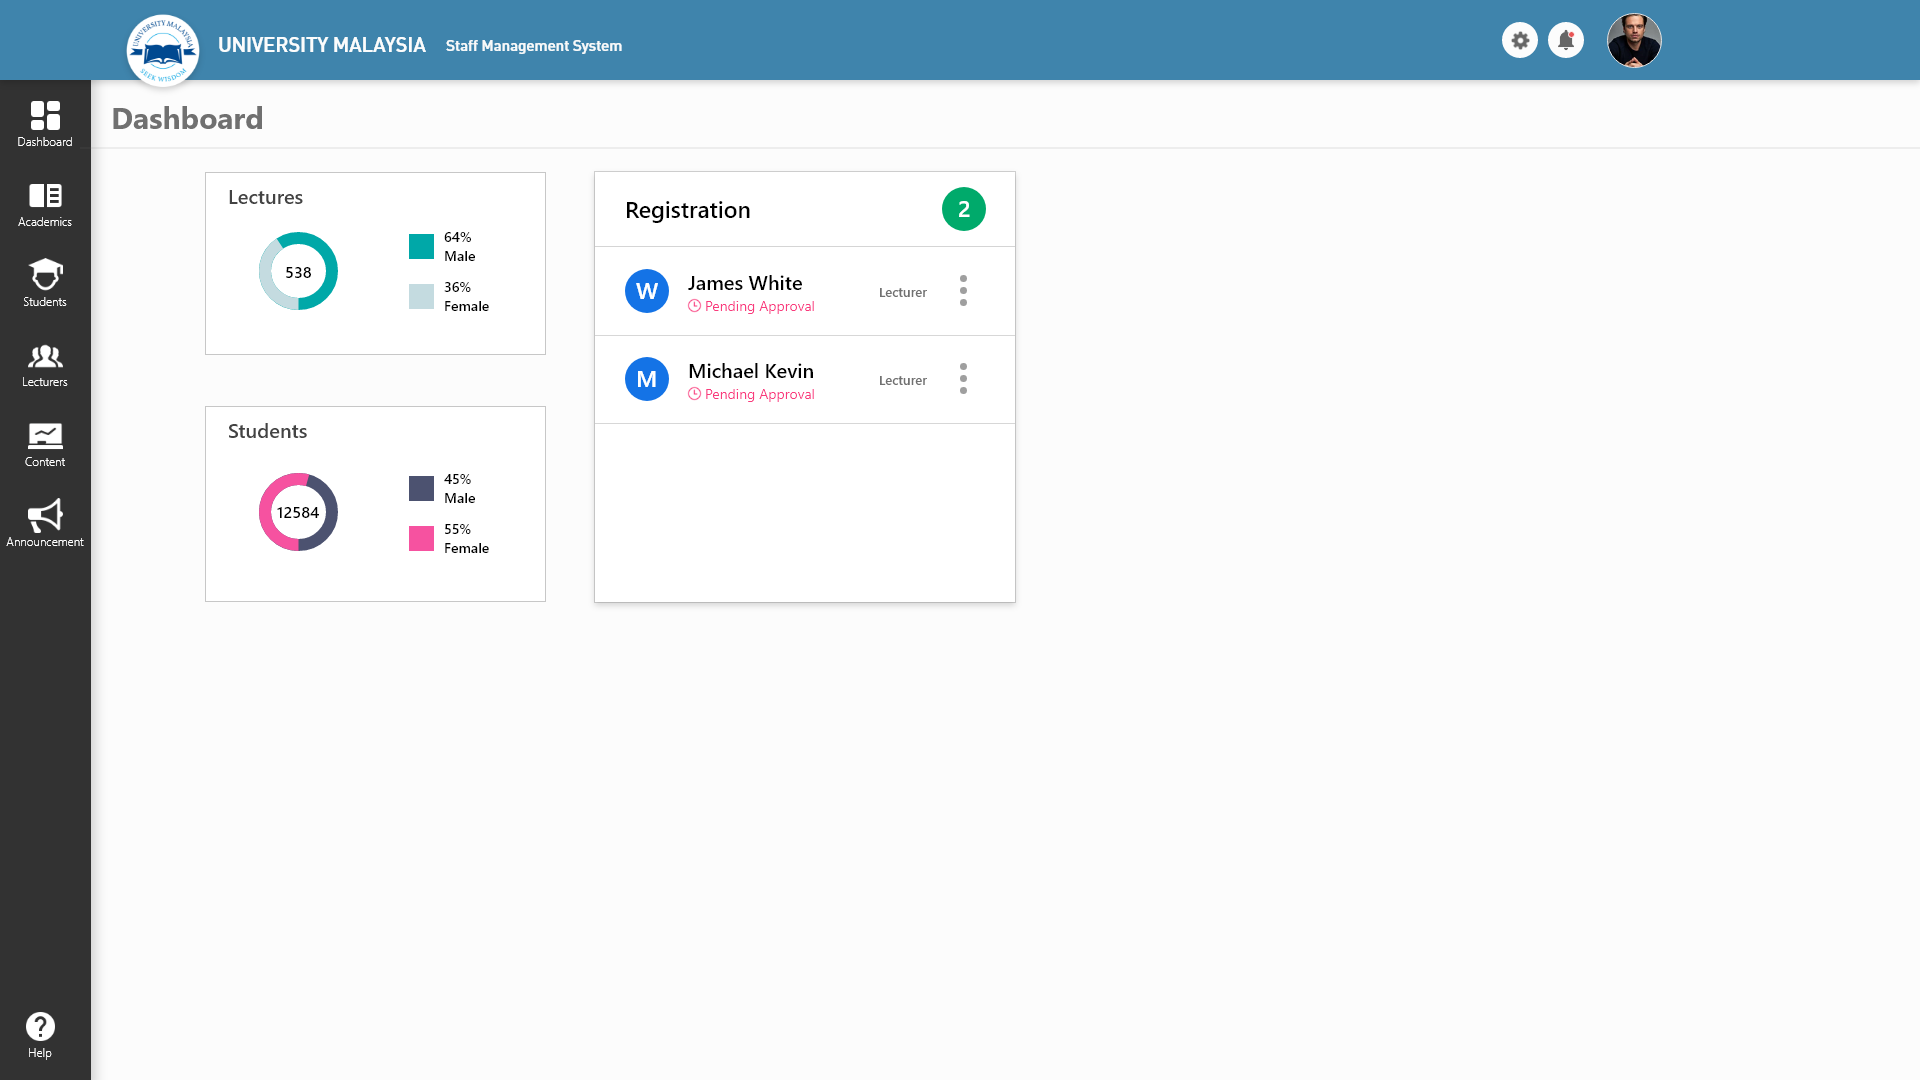Click the Lectures donut chart showing 538
Screen dimensions: 1920x1080
[298, 271]
